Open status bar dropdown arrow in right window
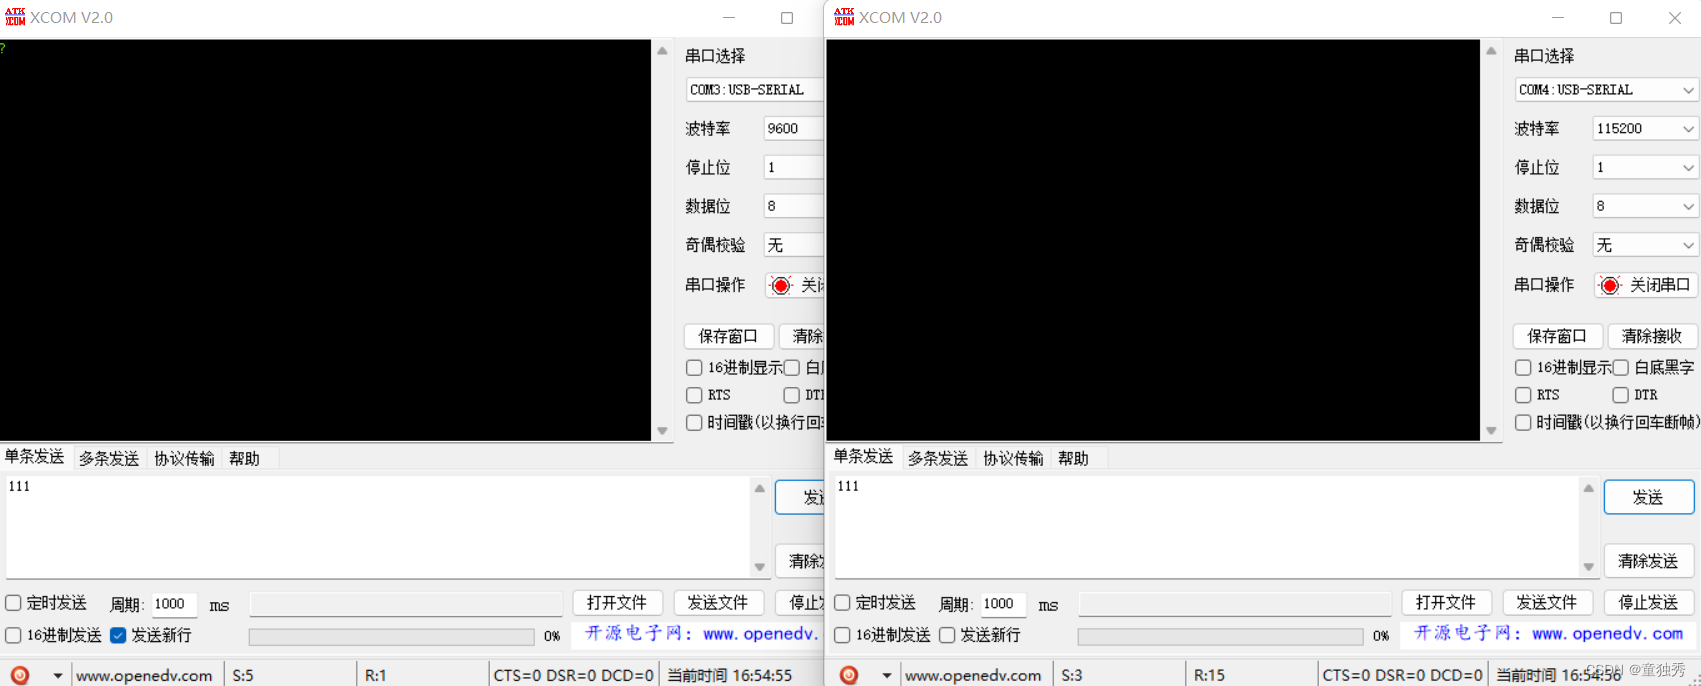The width and height of the screenshot is (1701, 686). (887, 676)
